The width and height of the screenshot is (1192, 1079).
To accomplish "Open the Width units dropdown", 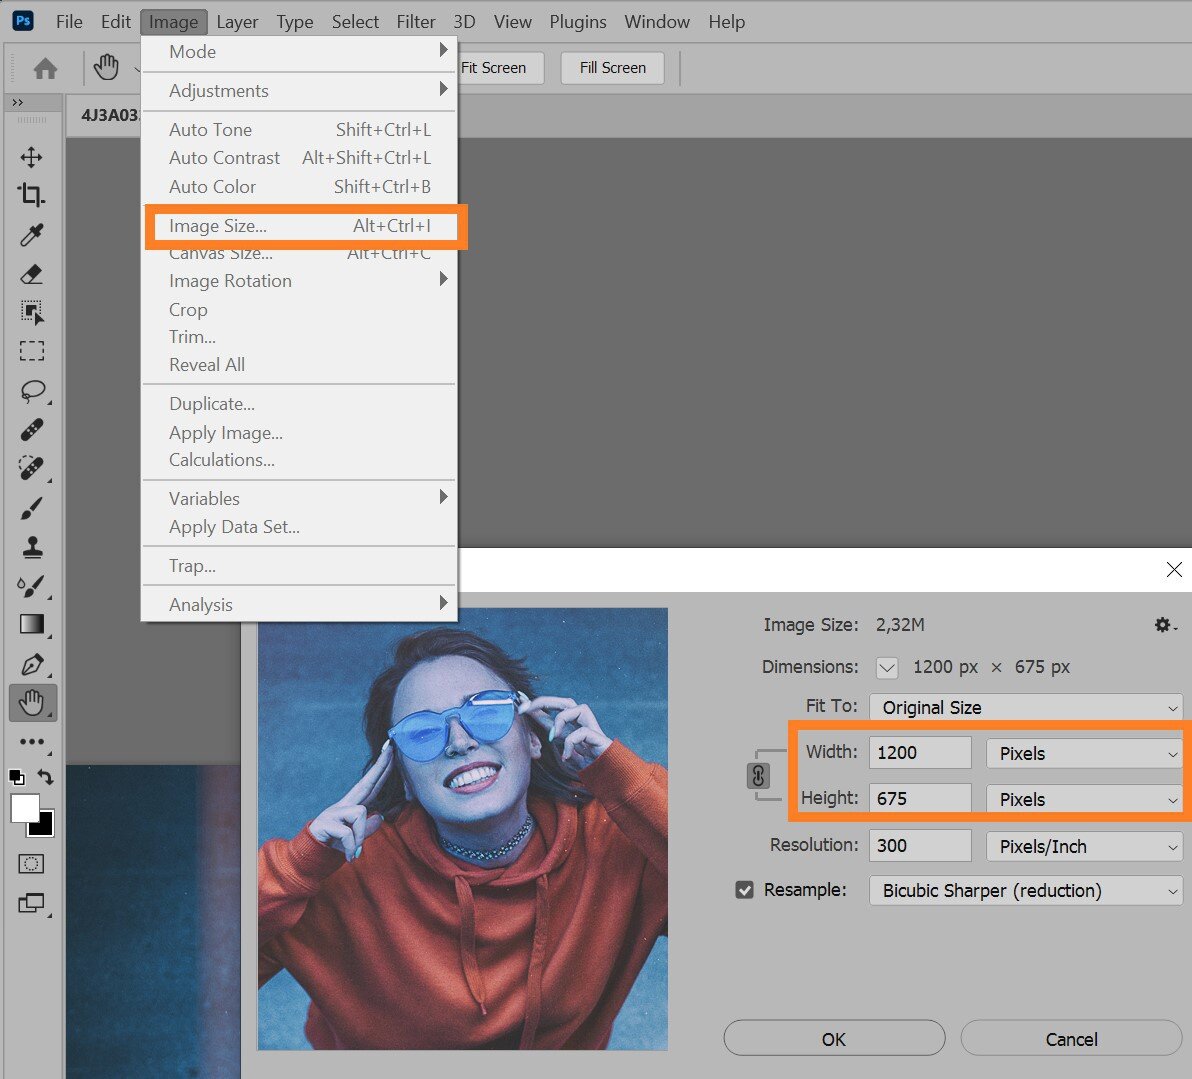I will 1084,754.
